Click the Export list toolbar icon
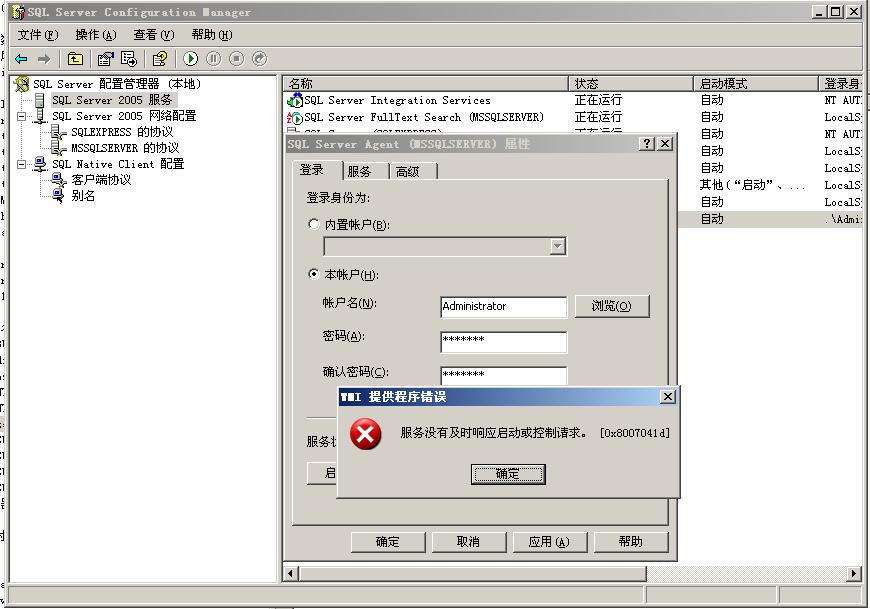This screenshot has width=870, height=609. tap(129, 59)
